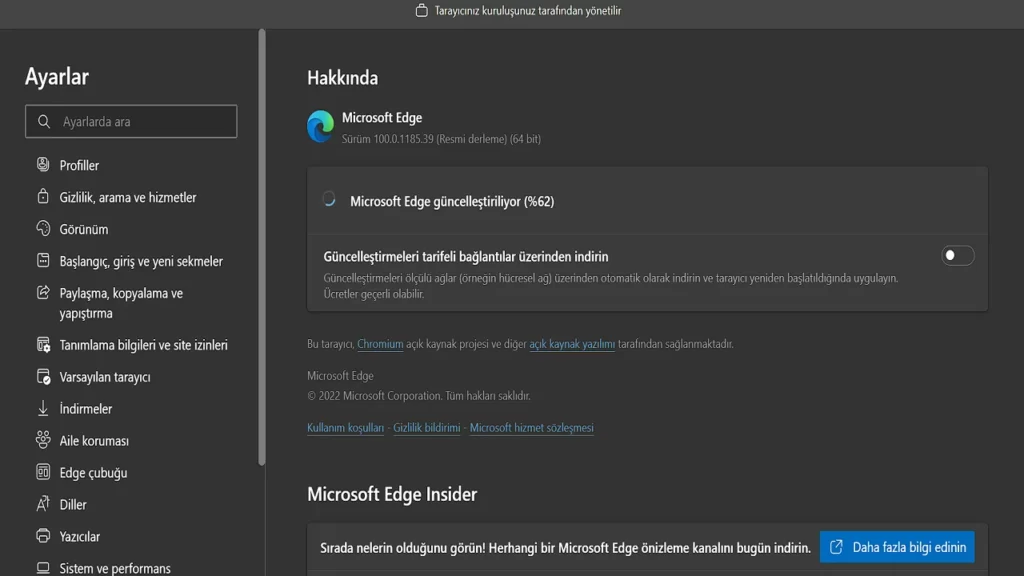This screenshot has height=576, width=1024.
Task: Go to Sistem ve performans settings
Action: click(115, 568)
